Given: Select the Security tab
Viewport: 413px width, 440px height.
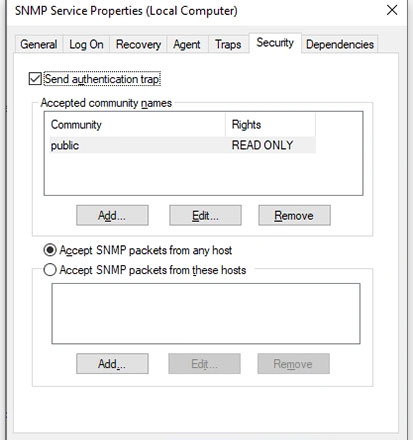Looking at the screenshot, I should 275,43.
